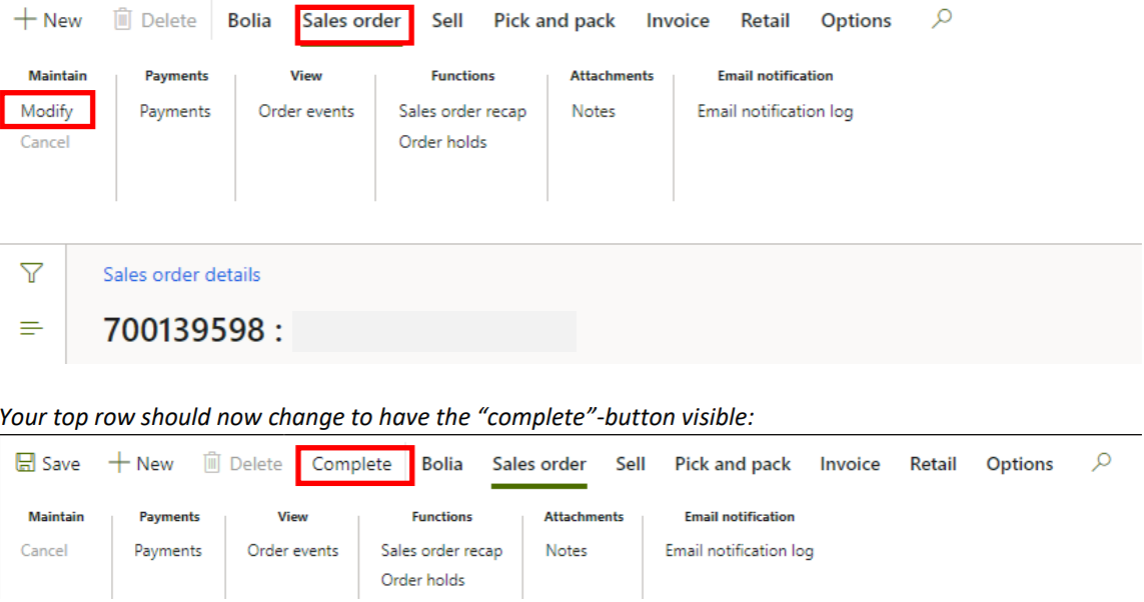The image size is (1144, 602).
Task: Click the plus New icon above Maintain Modify
Action: tap(25, 20)
